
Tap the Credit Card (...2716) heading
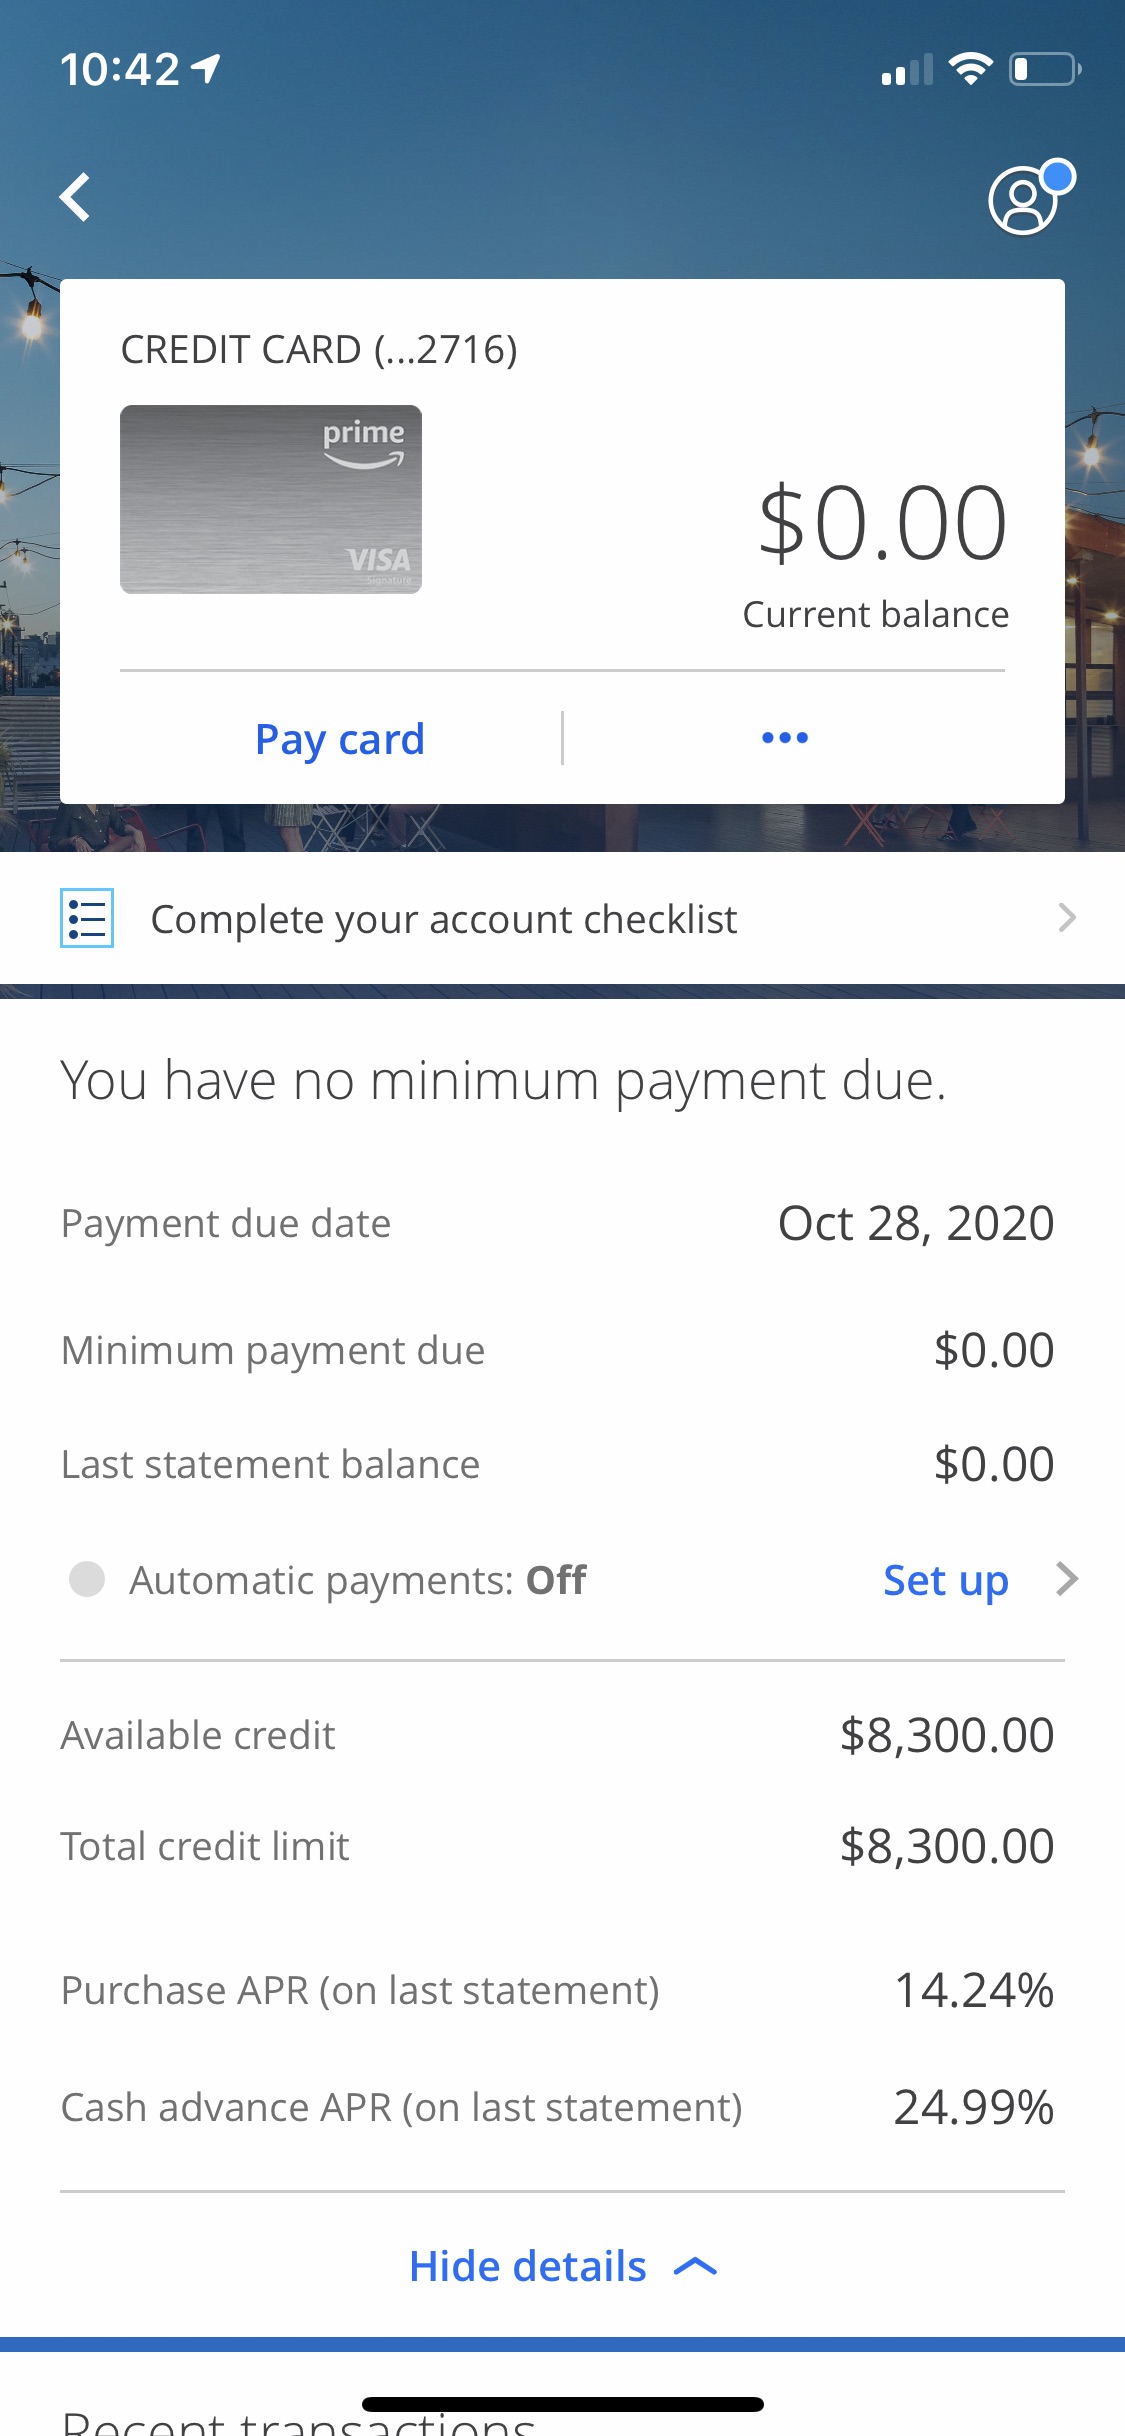pos(319,350)
